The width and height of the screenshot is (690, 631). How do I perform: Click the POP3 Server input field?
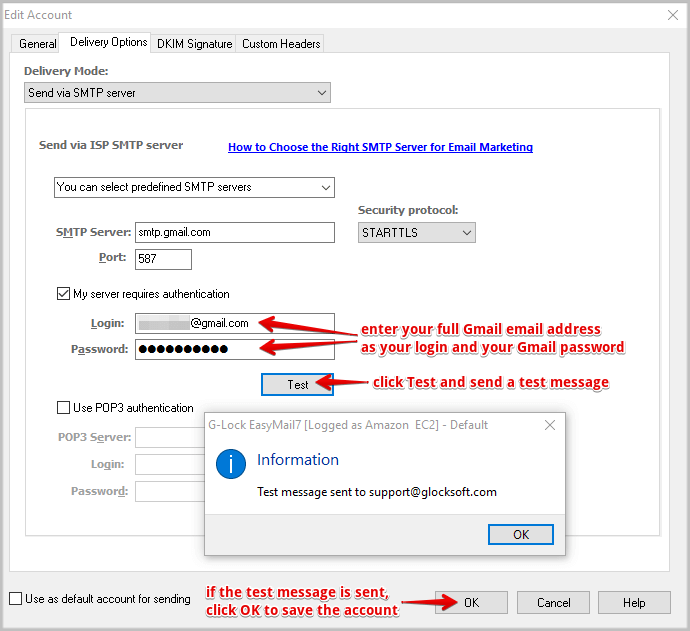coord(170,437)
